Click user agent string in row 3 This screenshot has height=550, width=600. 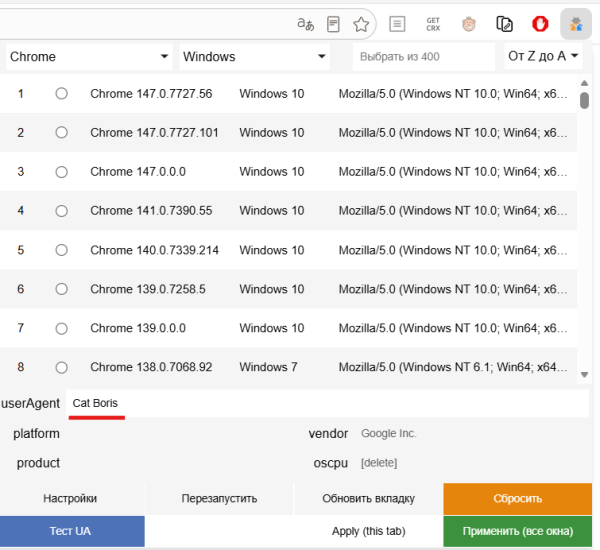pyautogui.click(x=453, y=172)
